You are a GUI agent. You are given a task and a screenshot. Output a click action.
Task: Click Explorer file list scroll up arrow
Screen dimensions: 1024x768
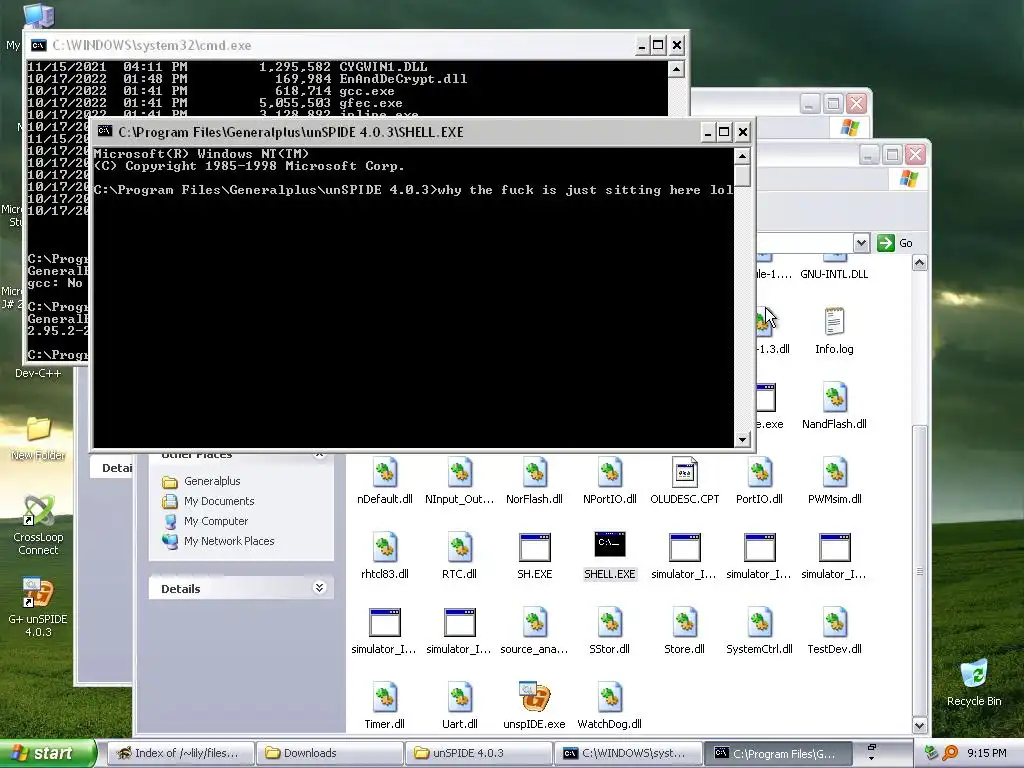point(920,263)
